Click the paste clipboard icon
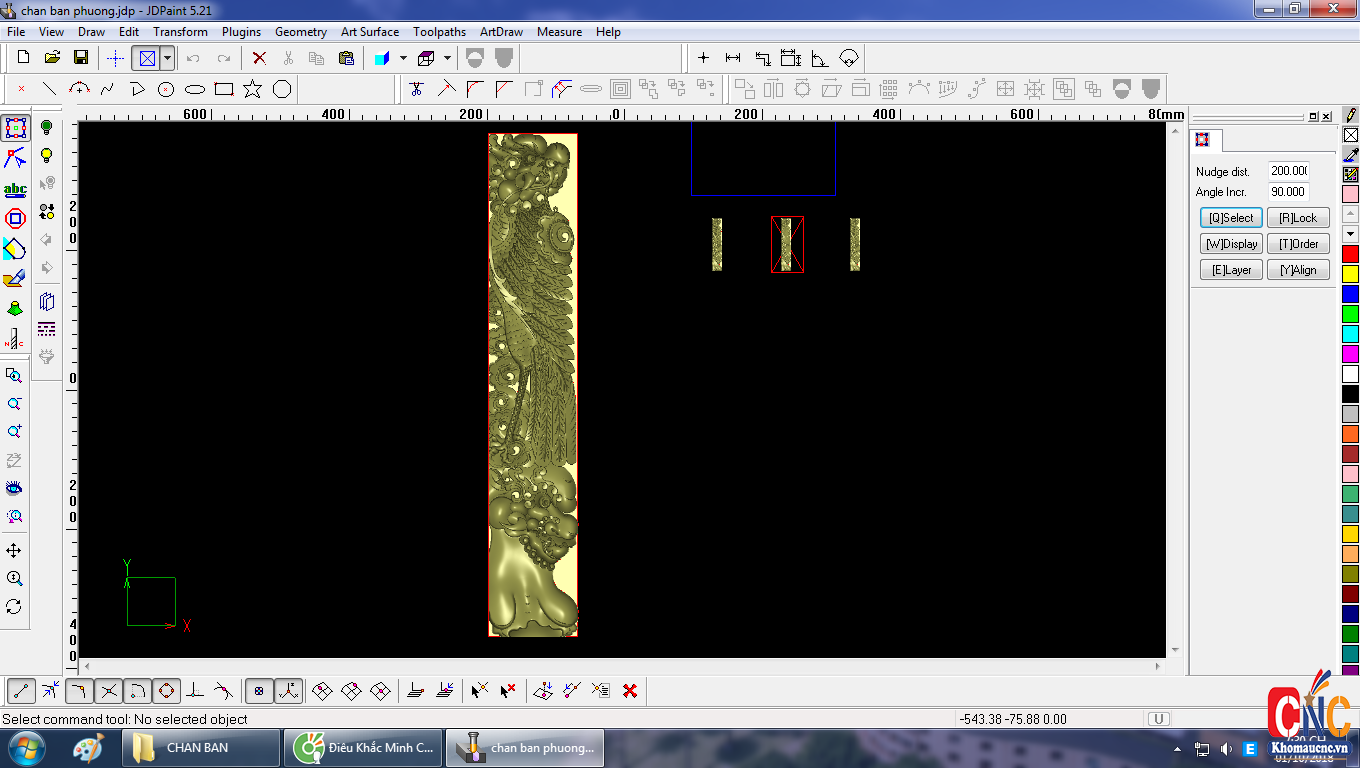 [346, 58]
